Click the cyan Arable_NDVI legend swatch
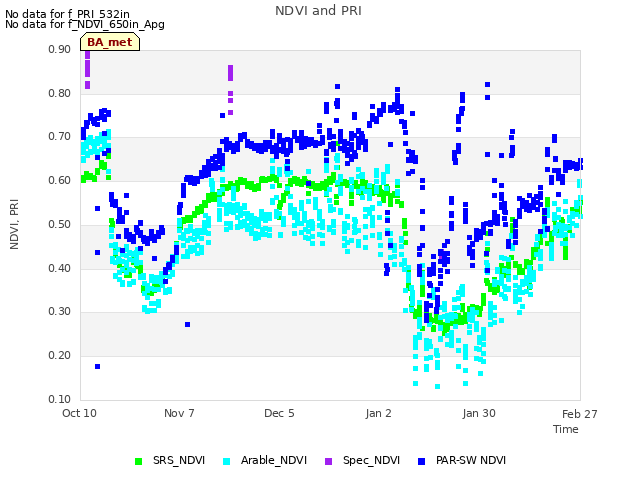The height and width of the screenshot is (480, 640). (x=226, y=461)
